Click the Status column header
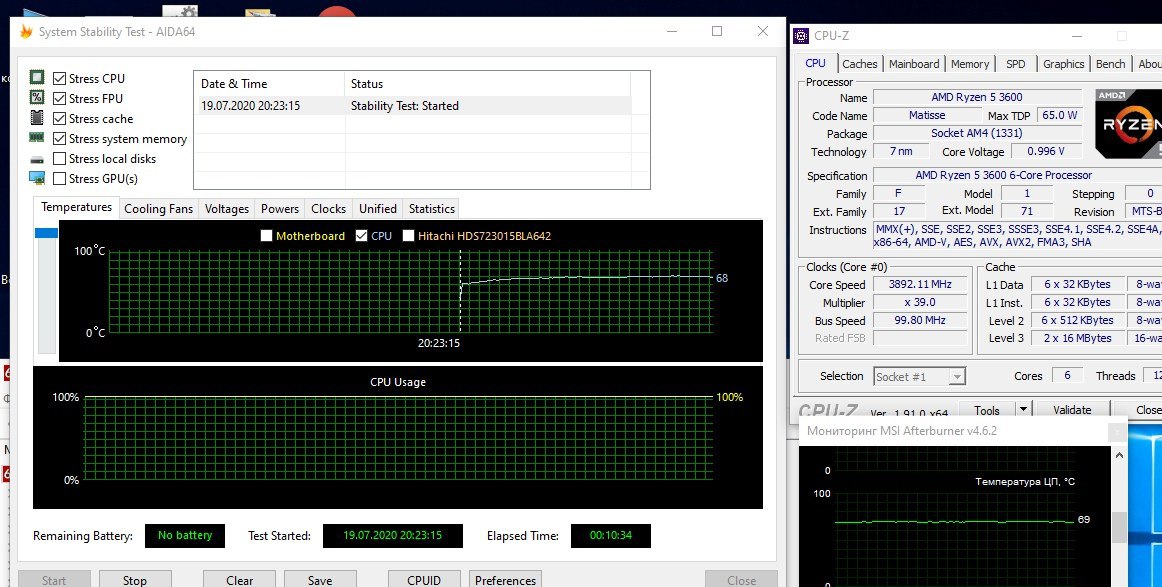Image resolution: width=1162 pixels, height=587 pixels. click(488, 84)
